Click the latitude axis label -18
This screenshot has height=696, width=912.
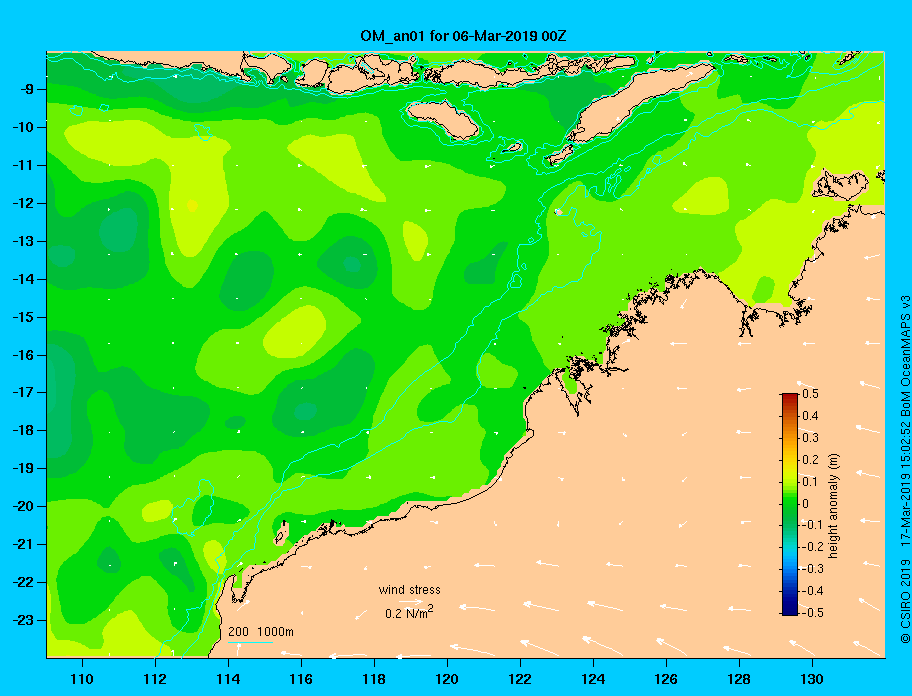pos(23,431)
